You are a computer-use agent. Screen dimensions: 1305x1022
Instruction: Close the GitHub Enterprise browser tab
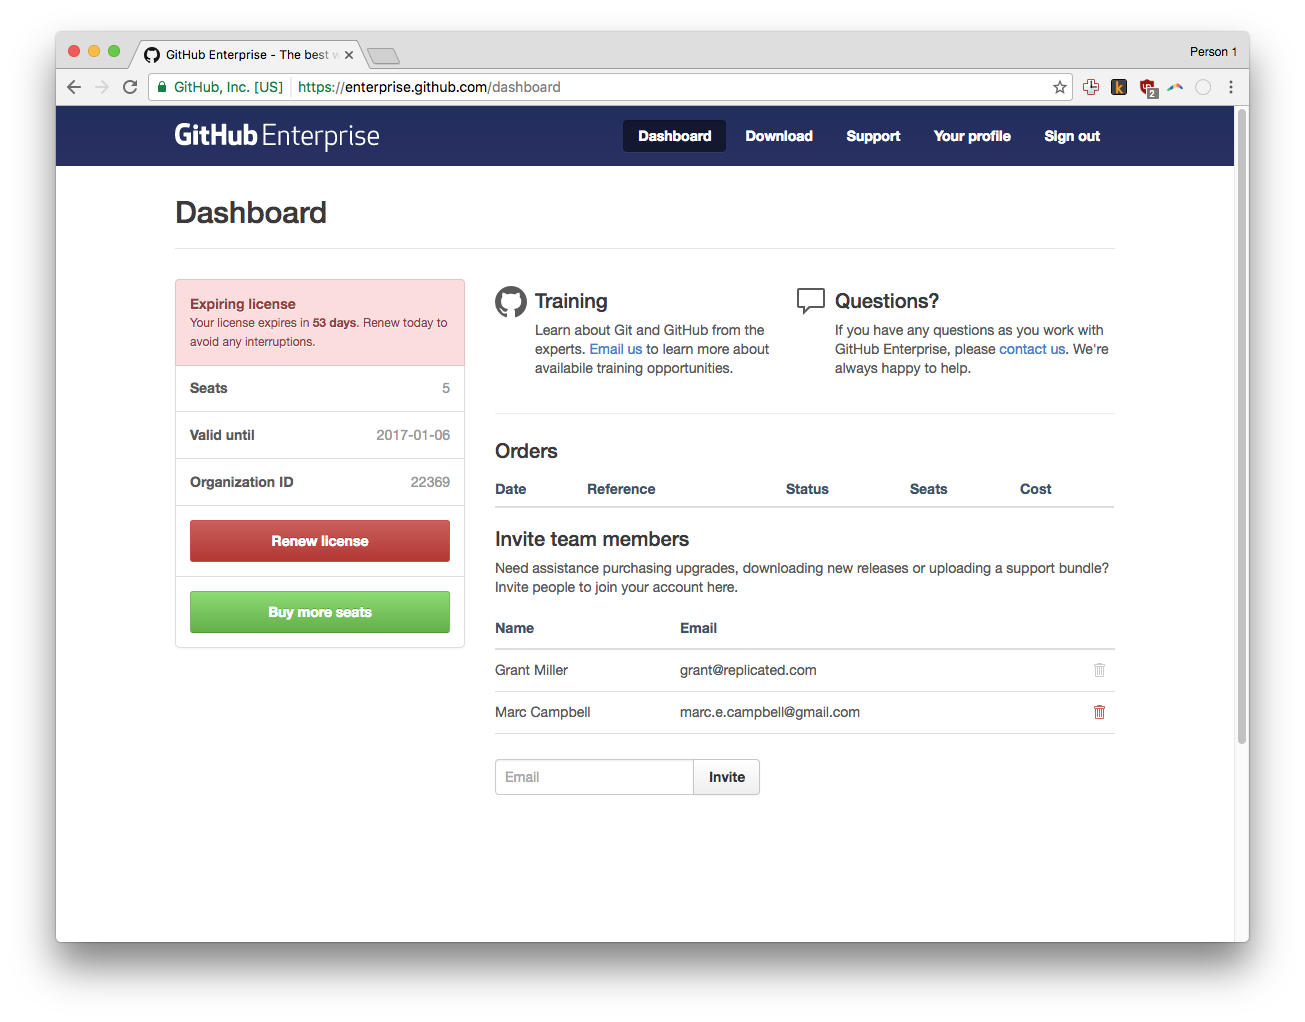tap(349, 55)
